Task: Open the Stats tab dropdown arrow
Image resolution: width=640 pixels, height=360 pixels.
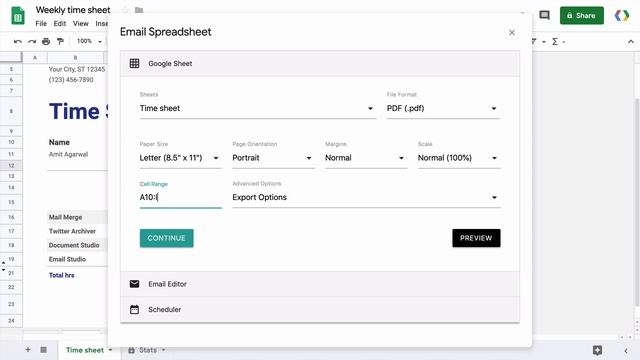Action: pyautogui.click(x=164, y=350)
